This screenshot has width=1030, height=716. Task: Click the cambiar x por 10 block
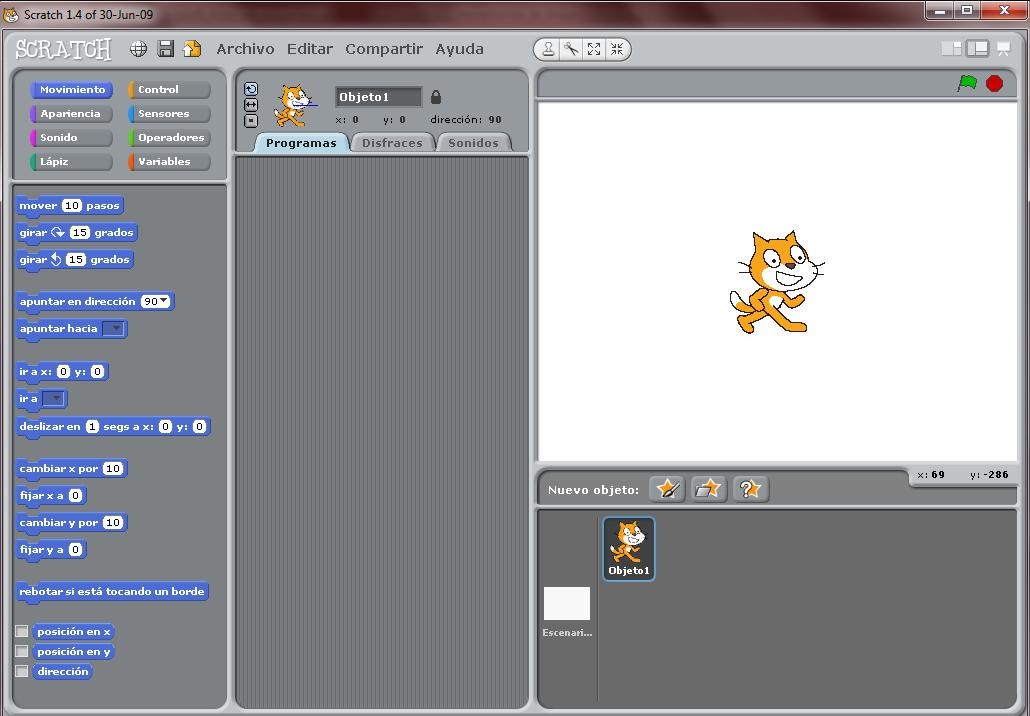click(x=71, y=468)
